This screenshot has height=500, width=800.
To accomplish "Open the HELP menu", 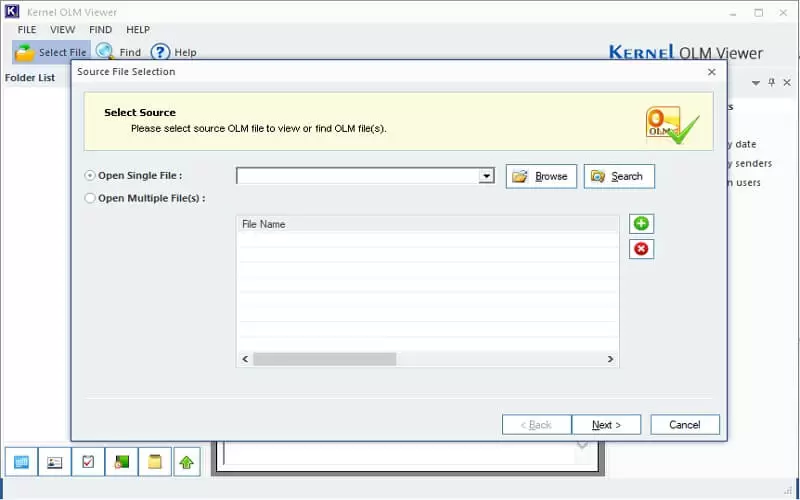I will (x=138, y=30).
